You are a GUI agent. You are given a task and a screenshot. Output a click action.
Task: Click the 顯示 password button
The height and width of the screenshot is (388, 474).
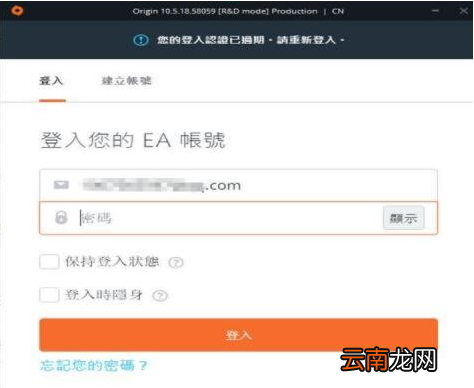[403, 218]
